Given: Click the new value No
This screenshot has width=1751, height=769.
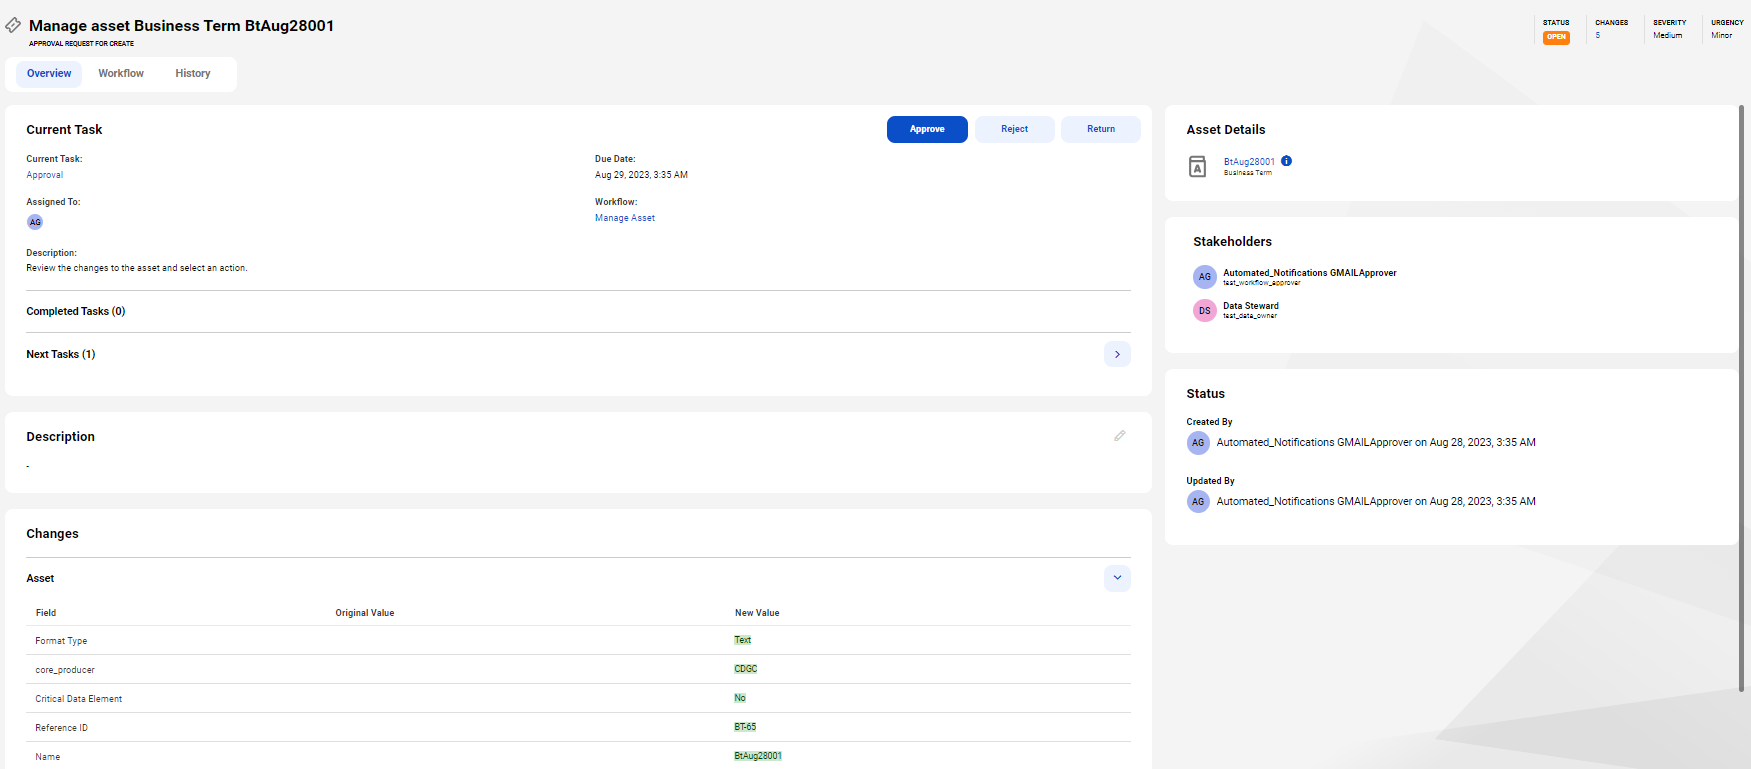Looking at the screenshot, I should 740,698.
